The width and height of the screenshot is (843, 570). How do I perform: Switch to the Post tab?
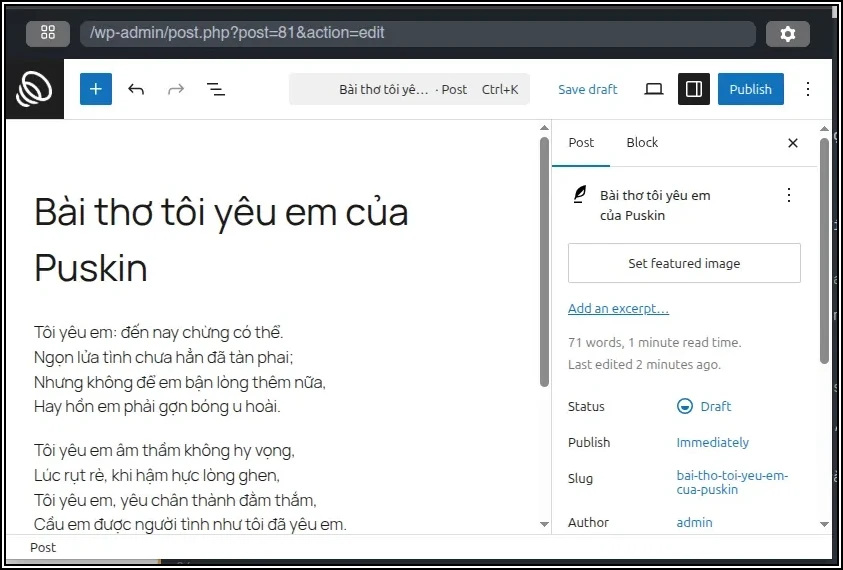click(x=581, y=142)
